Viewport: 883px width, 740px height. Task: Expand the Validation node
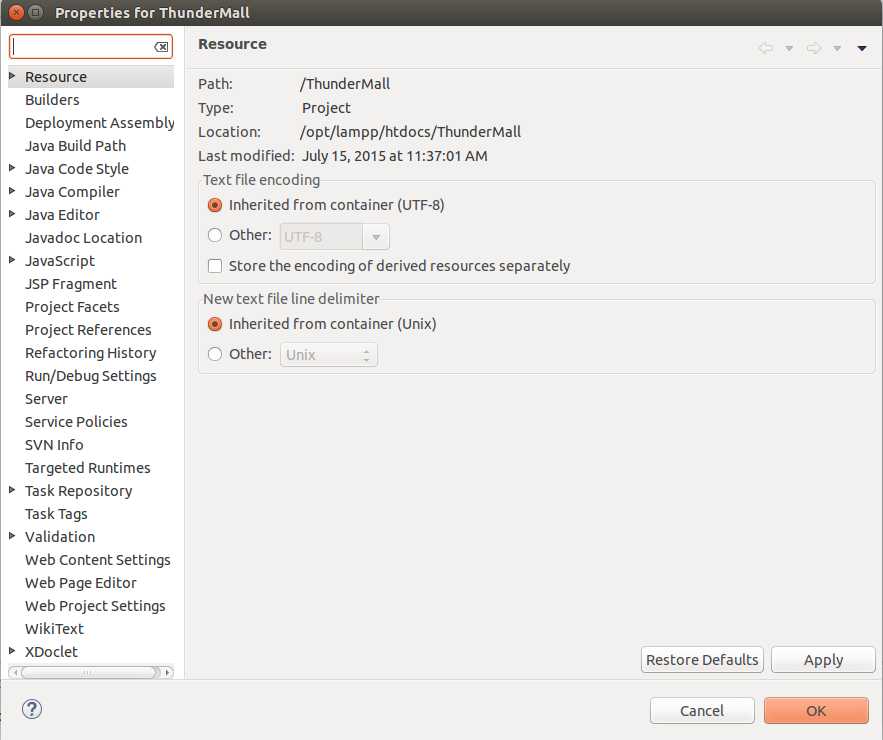(12, 536)
